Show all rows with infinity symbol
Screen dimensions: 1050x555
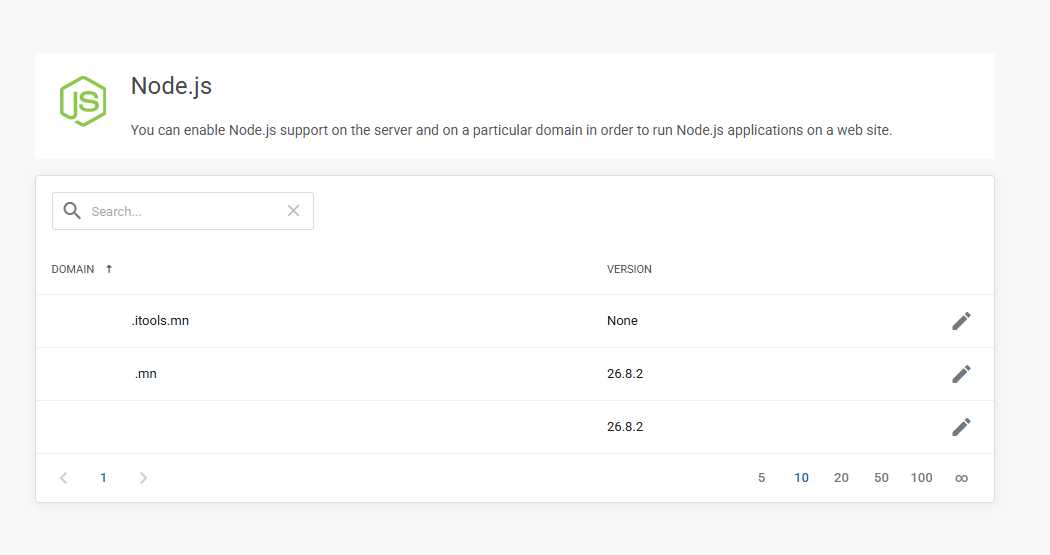click(x=961, y=478)
